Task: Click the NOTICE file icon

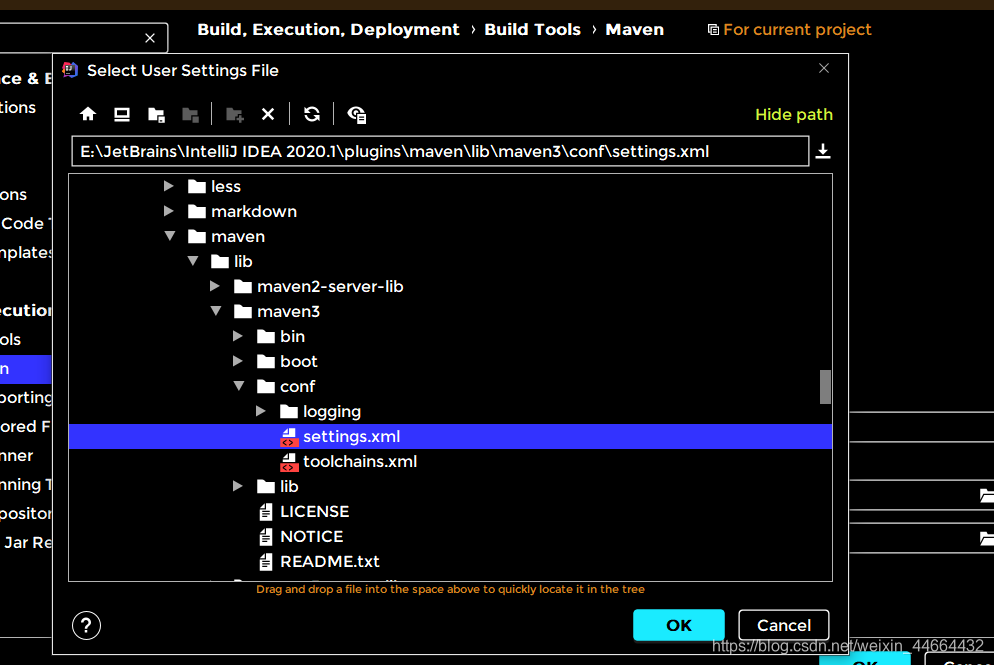Action: [266, 537]
